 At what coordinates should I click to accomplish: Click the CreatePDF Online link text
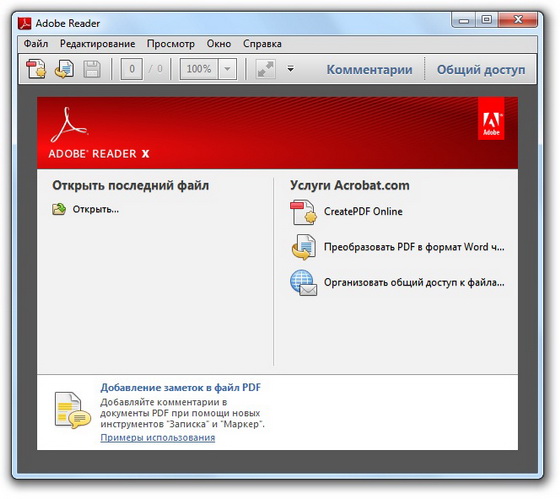363,211
